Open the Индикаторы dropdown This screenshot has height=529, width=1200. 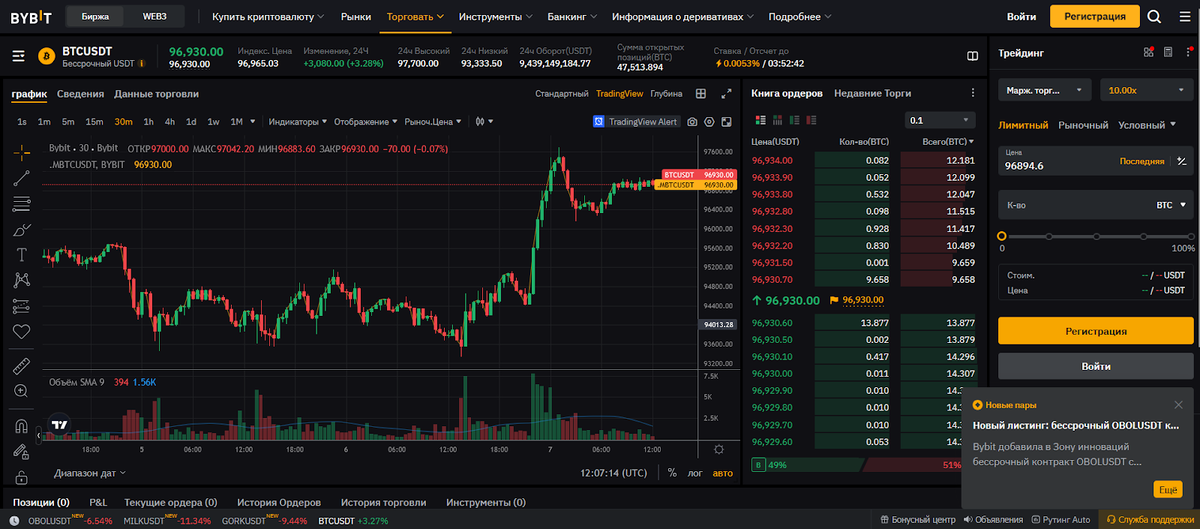click(x=298, y=122)
